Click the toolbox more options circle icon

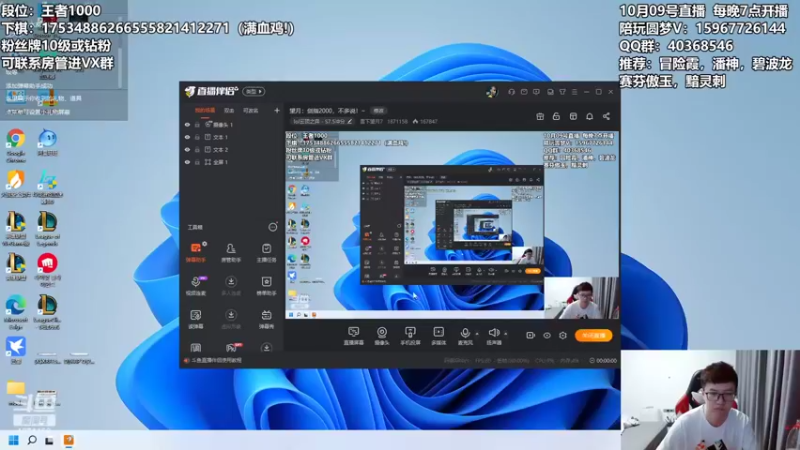(273, 227)
